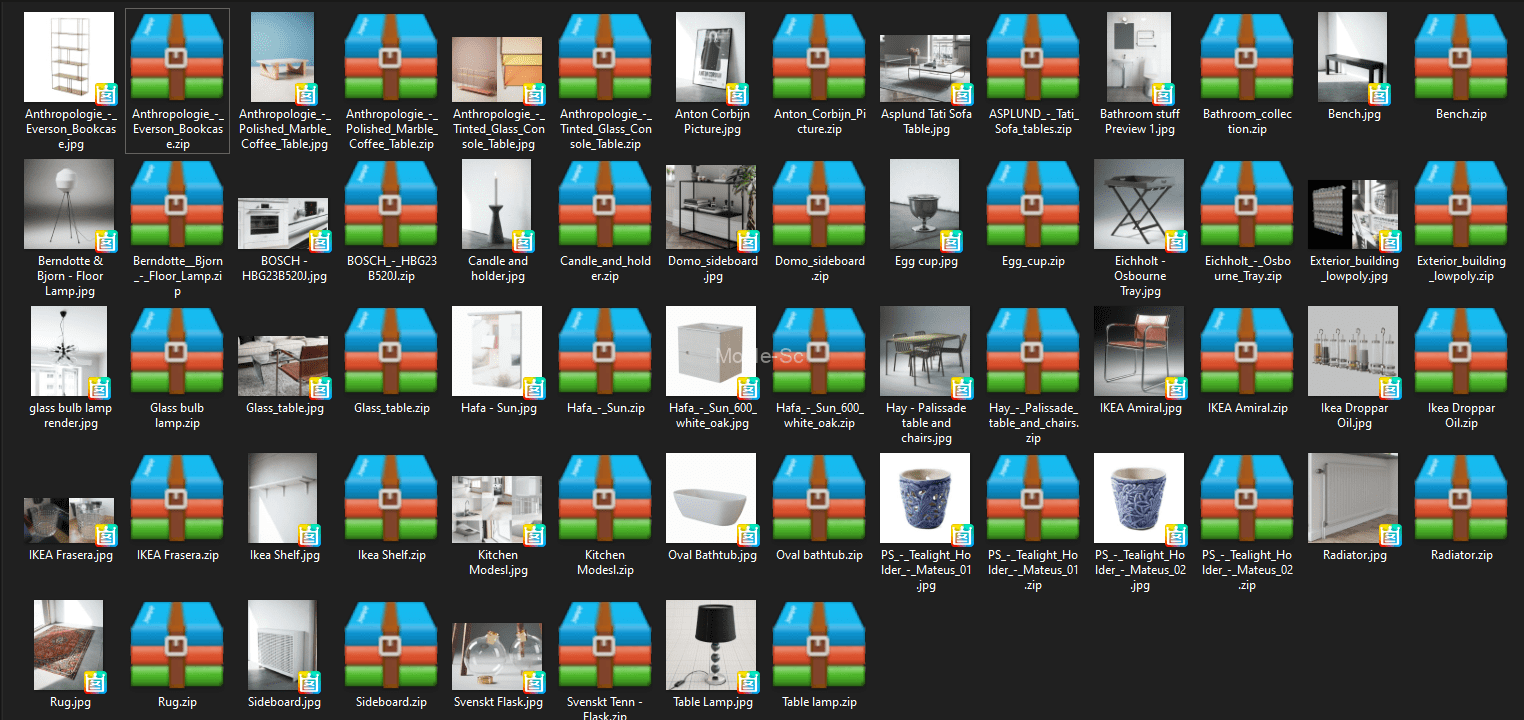Click the Eichholt Osbourne Tray.jpg thumbnail
Viewport: 1524px width, 720px height.
coord(1138,205)
